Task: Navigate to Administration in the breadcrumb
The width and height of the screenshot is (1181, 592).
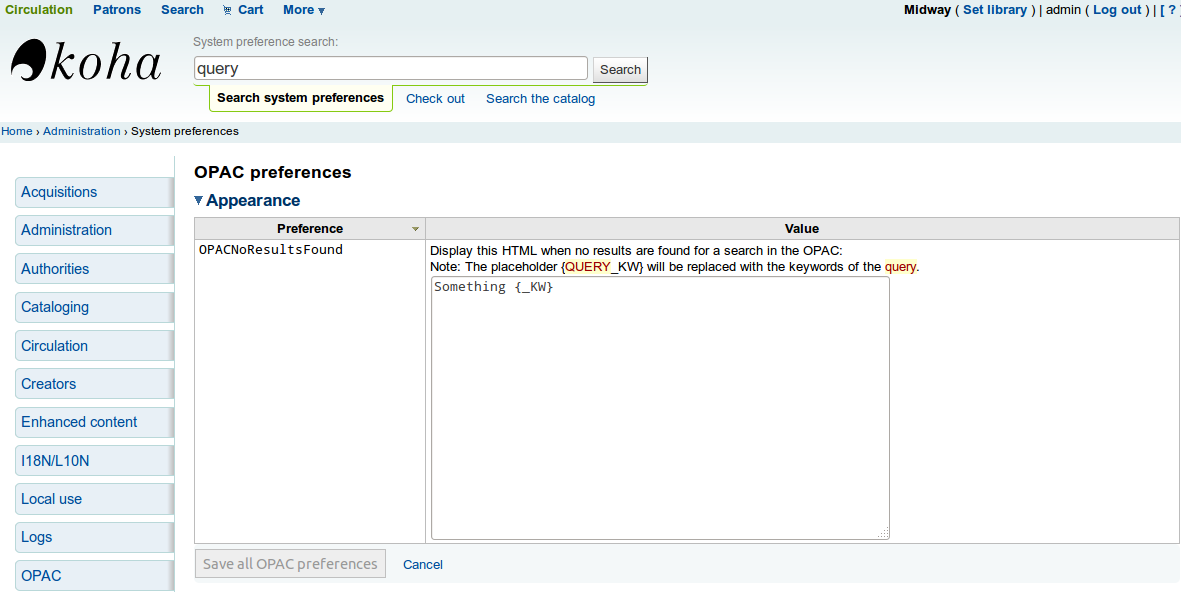Action: tap(81, 131)
